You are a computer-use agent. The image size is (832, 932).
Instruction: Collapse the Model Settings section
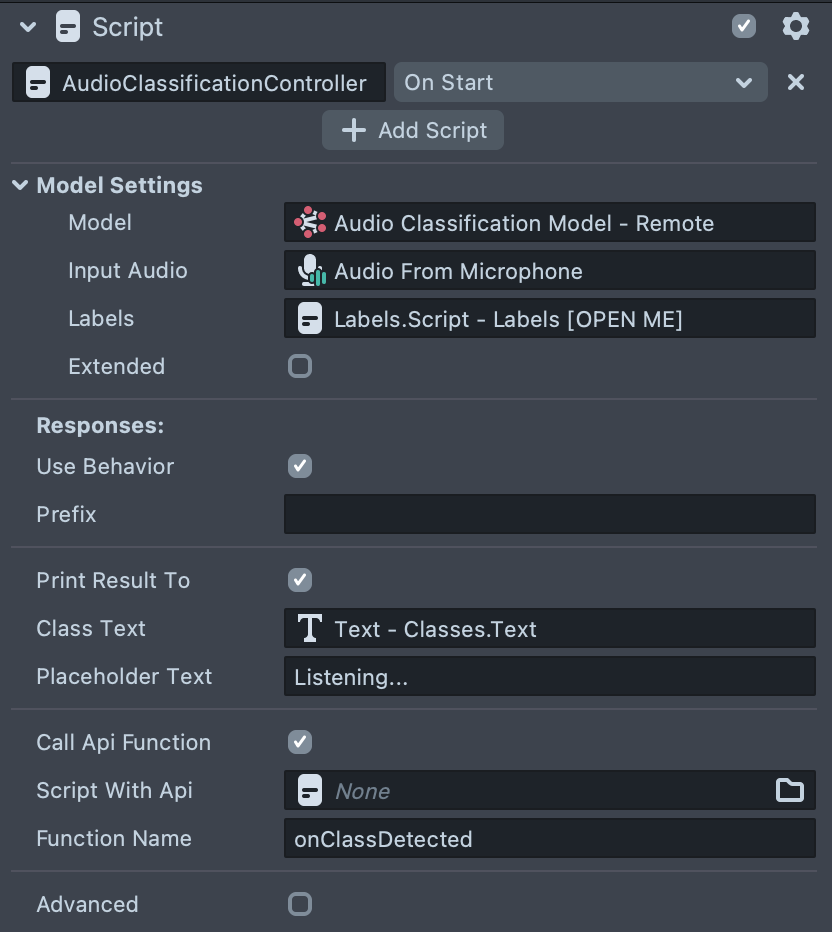coord(18,185)
